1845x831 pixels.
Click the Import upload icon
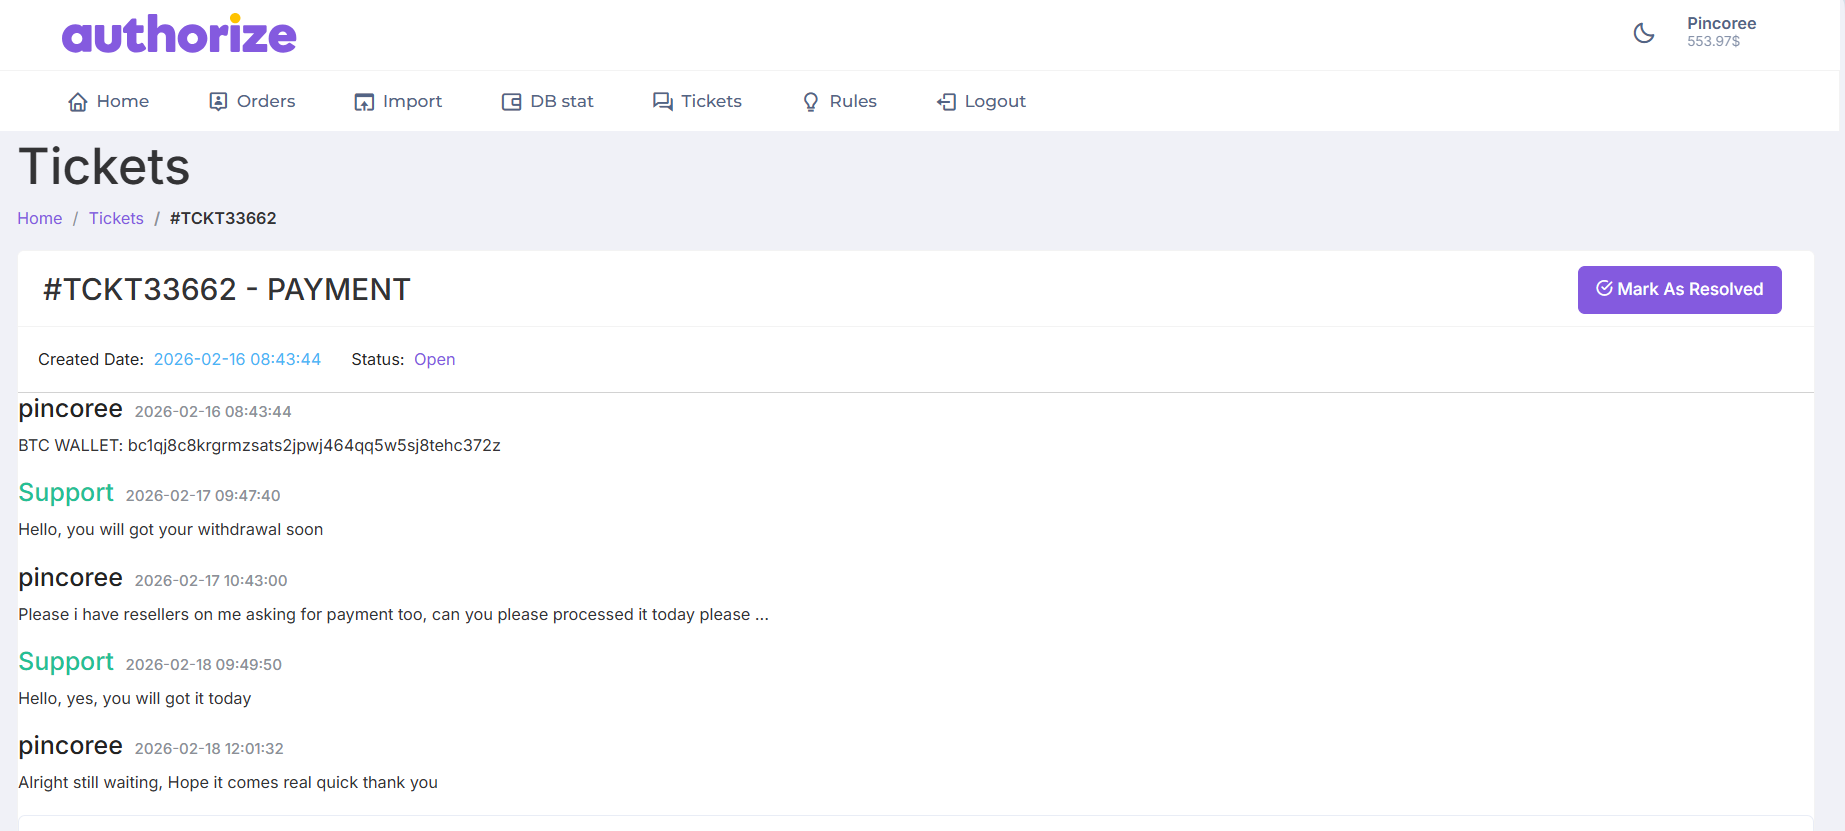tap(364, 102)
